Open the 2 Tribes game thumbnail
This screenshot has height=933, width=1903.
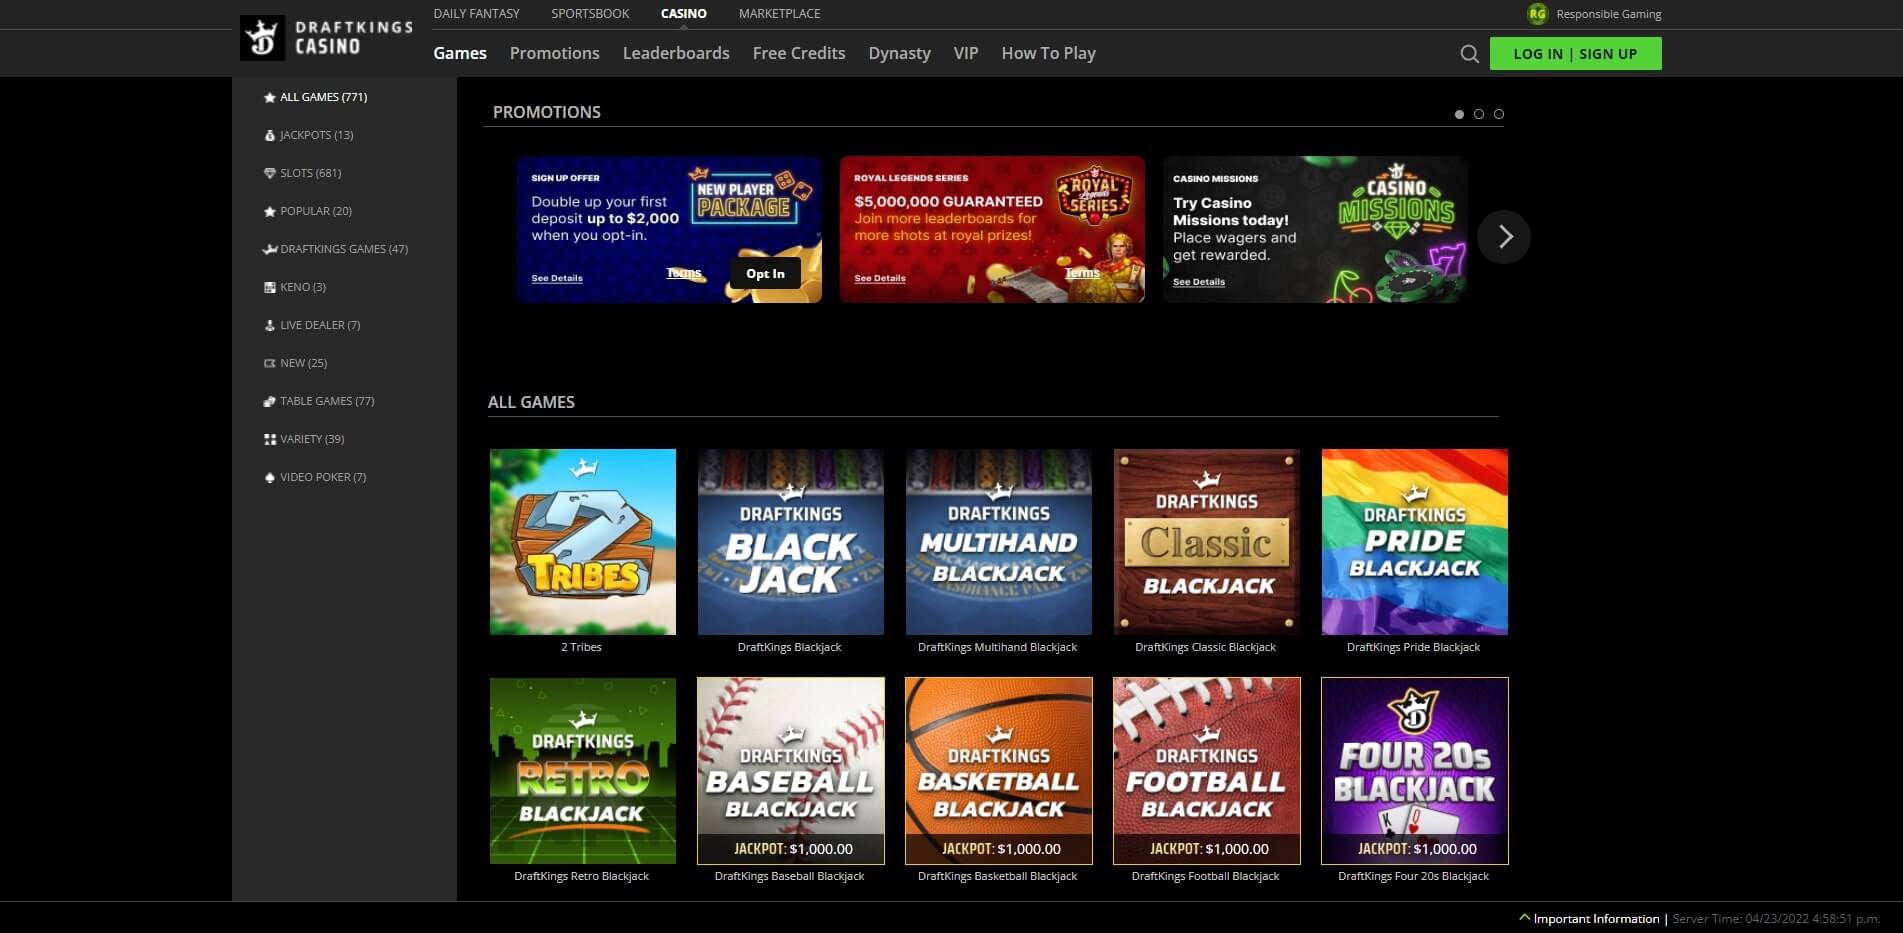click(582, 541)
